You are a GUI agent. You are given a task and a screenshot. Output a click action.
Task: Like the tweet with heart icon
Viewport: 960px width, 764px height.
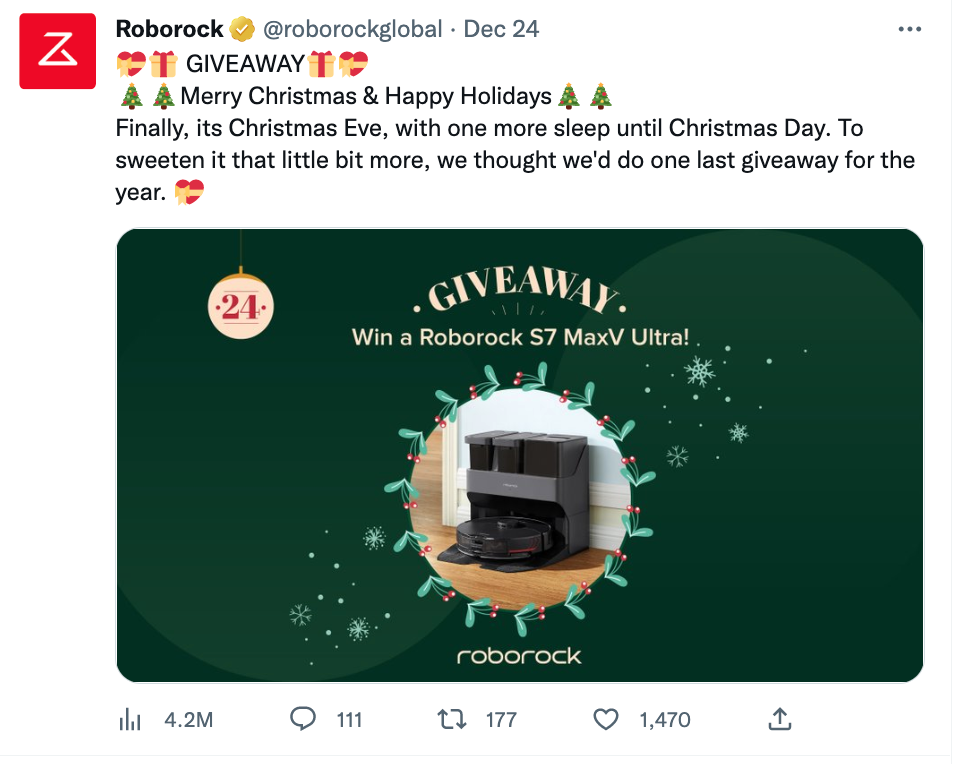coord(606,719)
